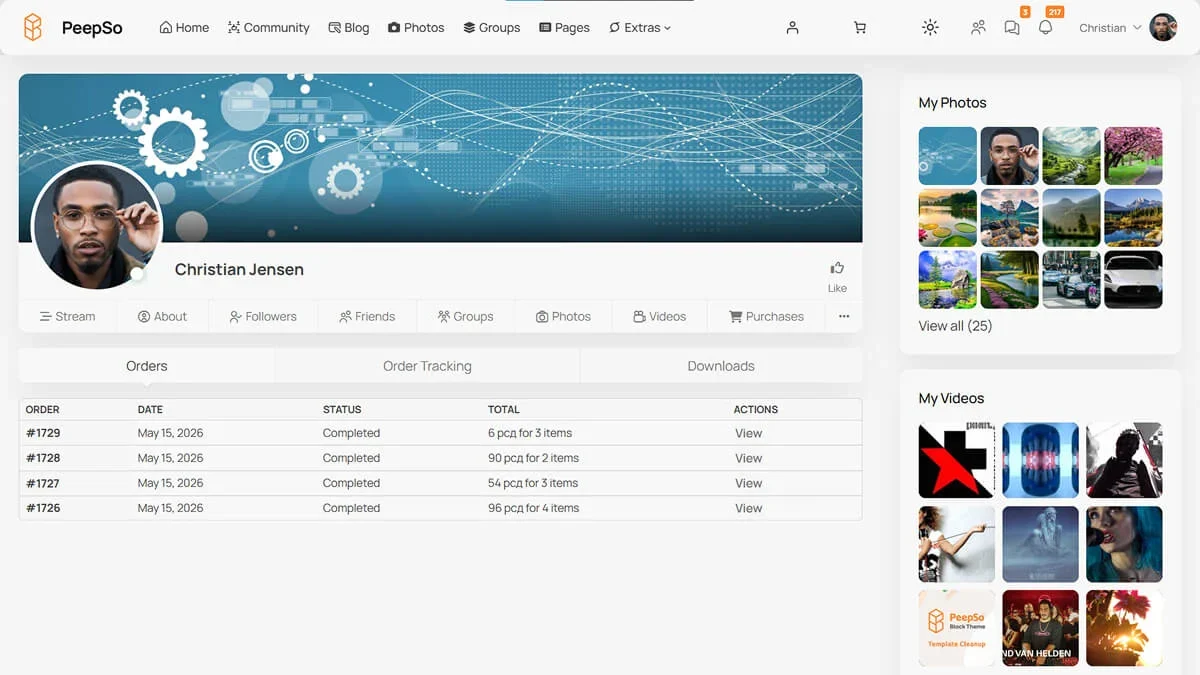Click the large profile avatar
The height and width of the screenshot is (675, 1200).
pyautogui.click(x=97, y=227)
